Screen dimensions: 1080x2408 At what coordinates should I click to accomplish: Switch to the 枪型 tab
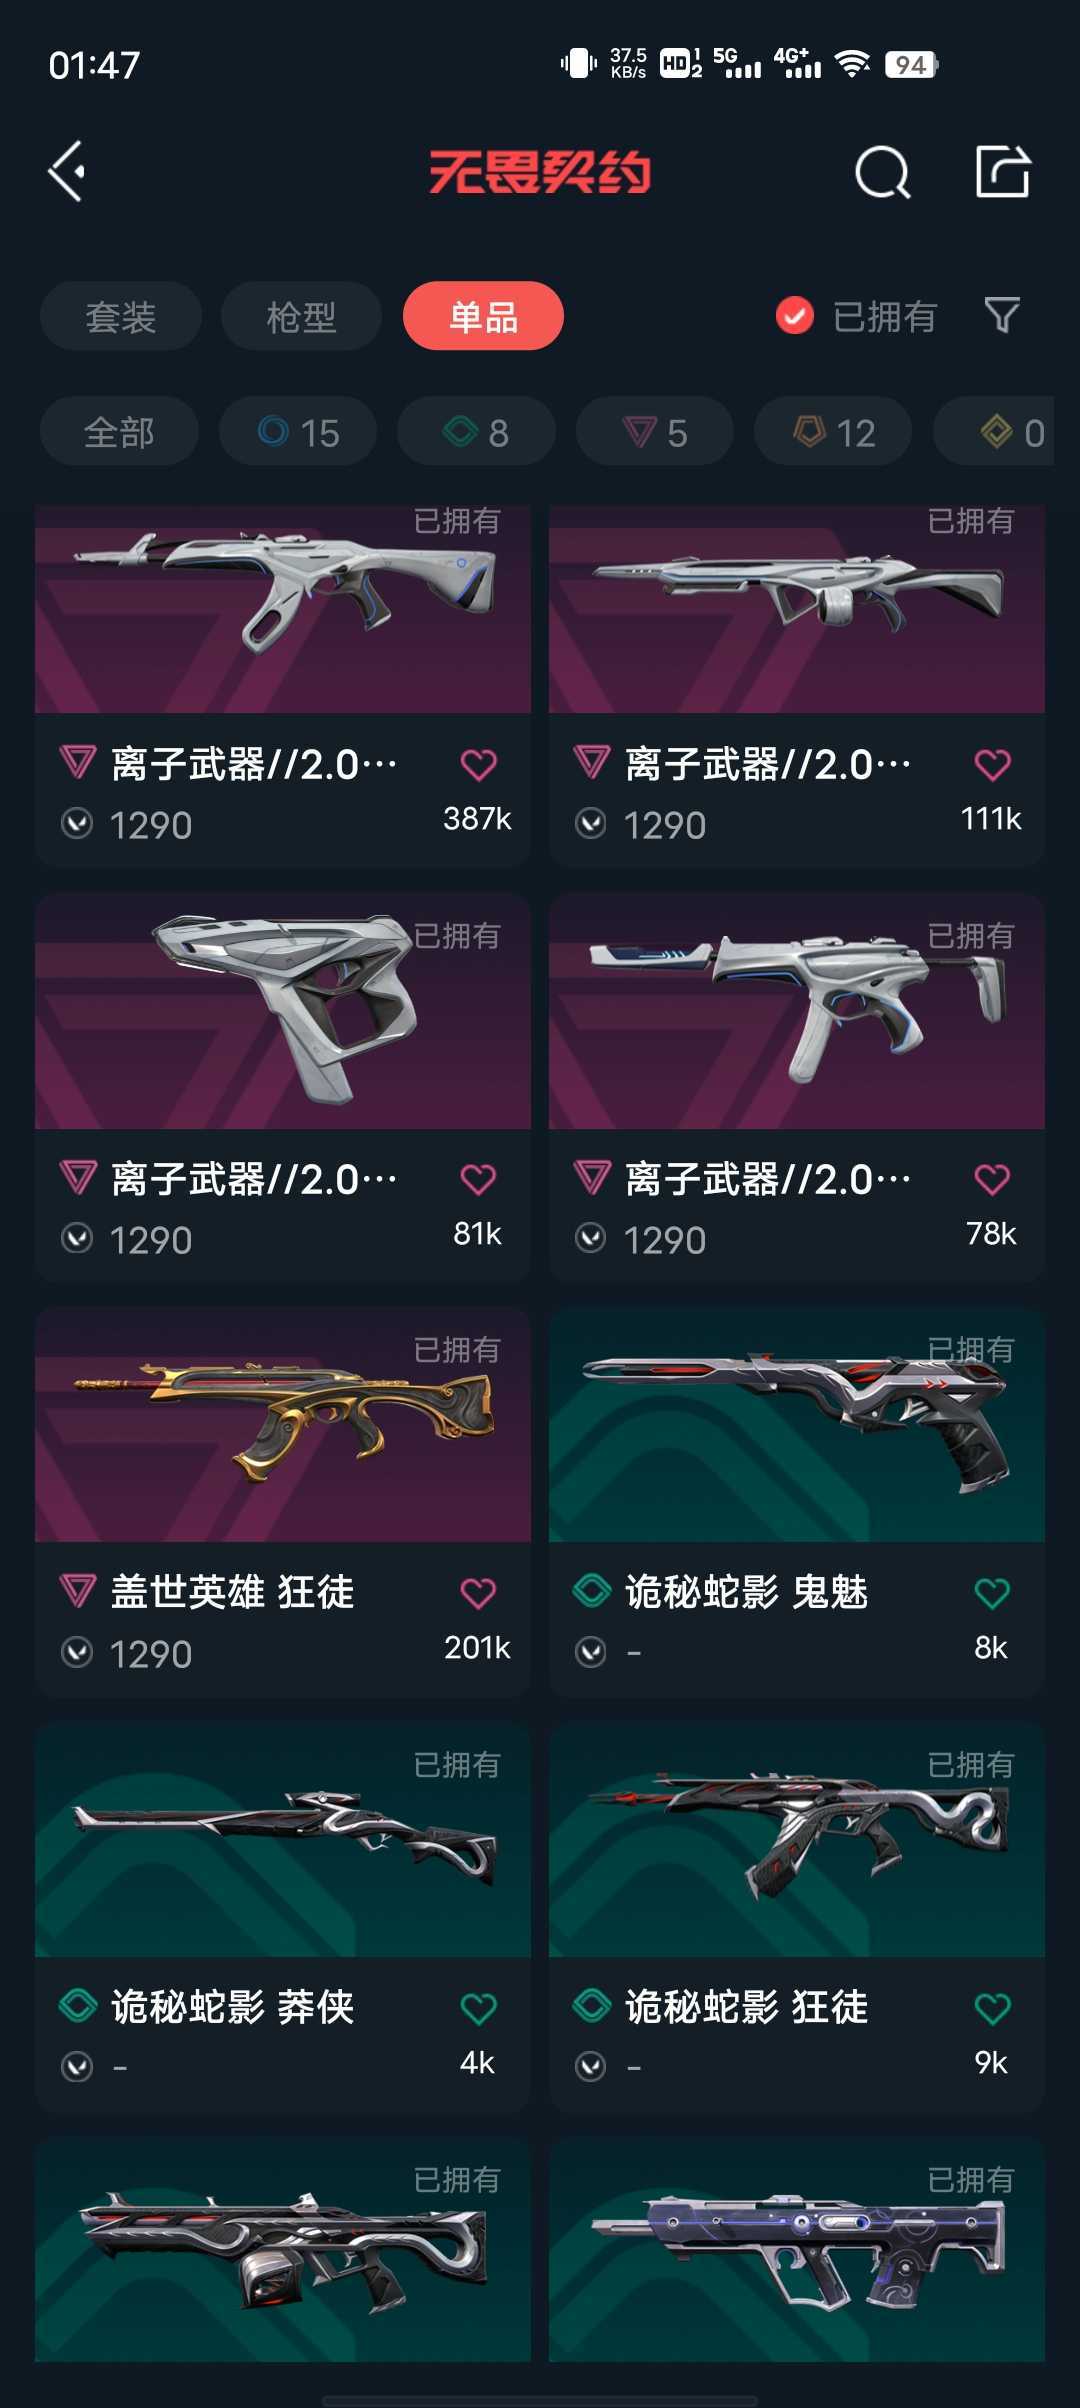pyautogui.click(x=301, y=317)
